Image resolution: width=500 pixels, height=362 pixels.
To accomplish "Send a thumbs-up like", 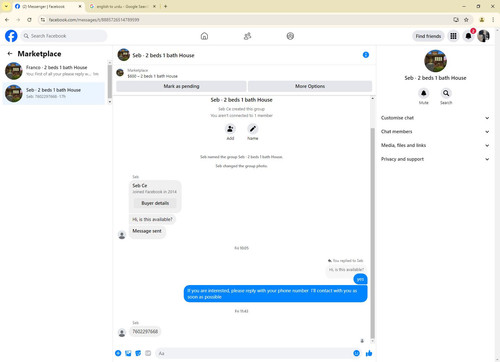I will pyautogui.click(x=369, y=353).
